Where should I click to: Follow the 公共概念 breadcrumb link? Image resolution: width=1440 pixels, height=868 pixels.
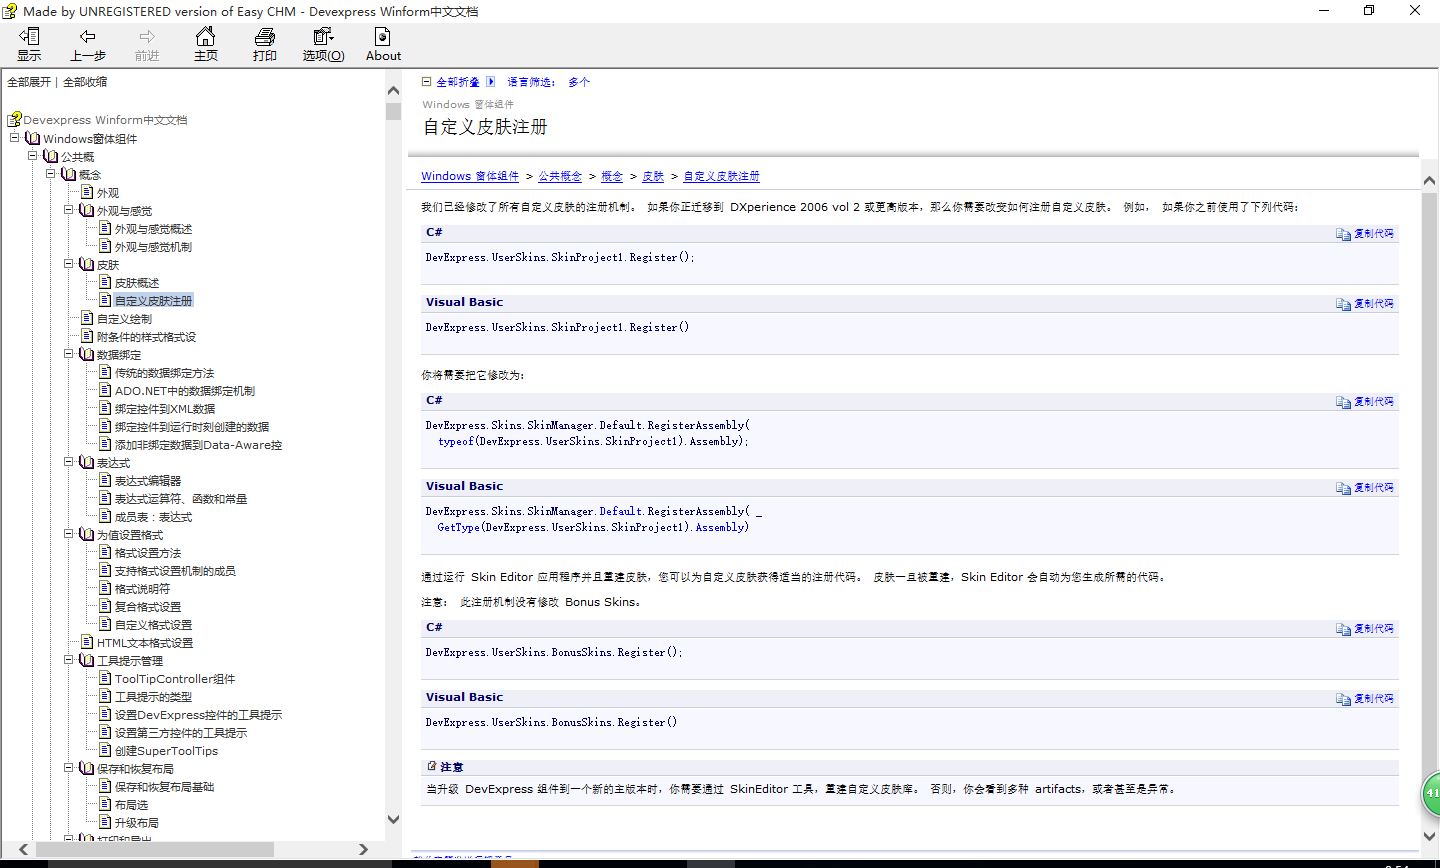[x=560, y=176]
